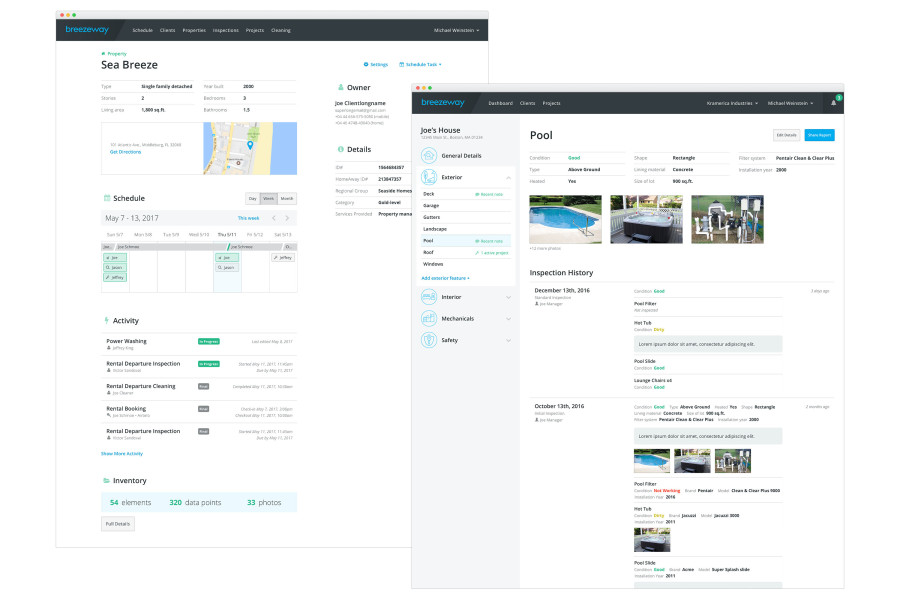Open the Inspections menu item
900x600 pixels.
tap(226, 30)
